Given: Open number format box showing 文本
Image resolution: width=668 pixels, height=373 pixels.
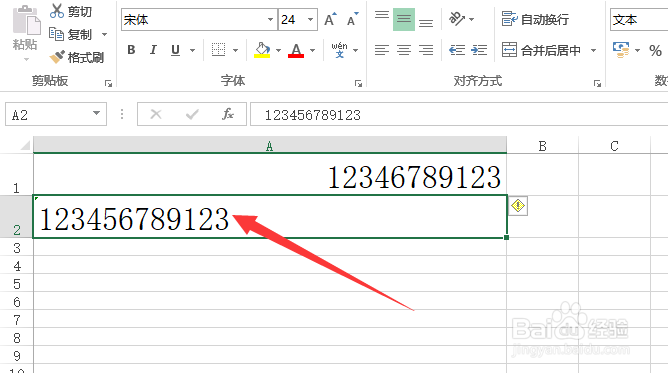Looking at the screenshot, I should coord(639,20).
